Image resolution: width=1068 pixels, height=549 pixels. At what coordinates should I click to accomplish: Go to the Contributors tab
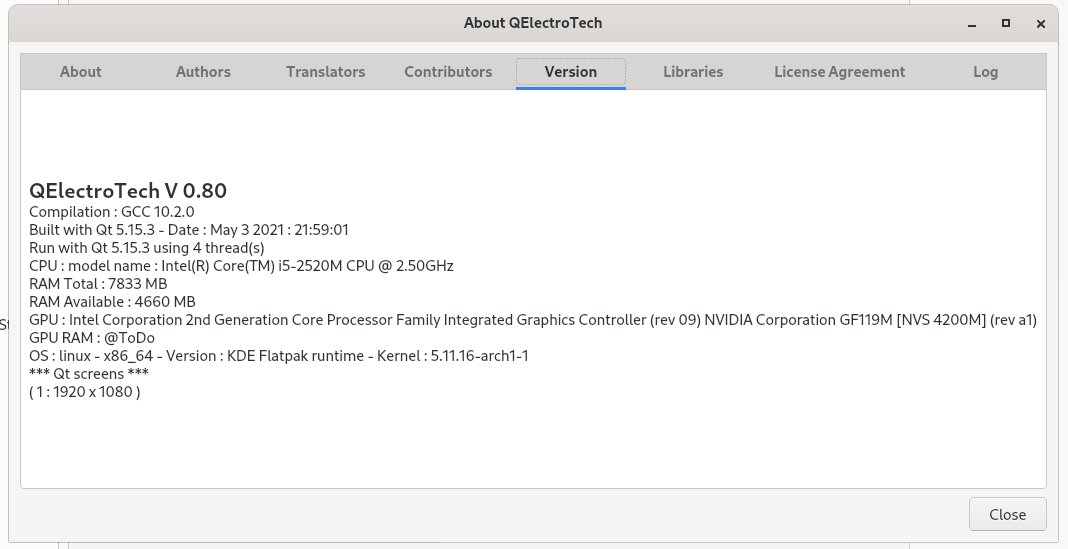click(x=448, y=72)
